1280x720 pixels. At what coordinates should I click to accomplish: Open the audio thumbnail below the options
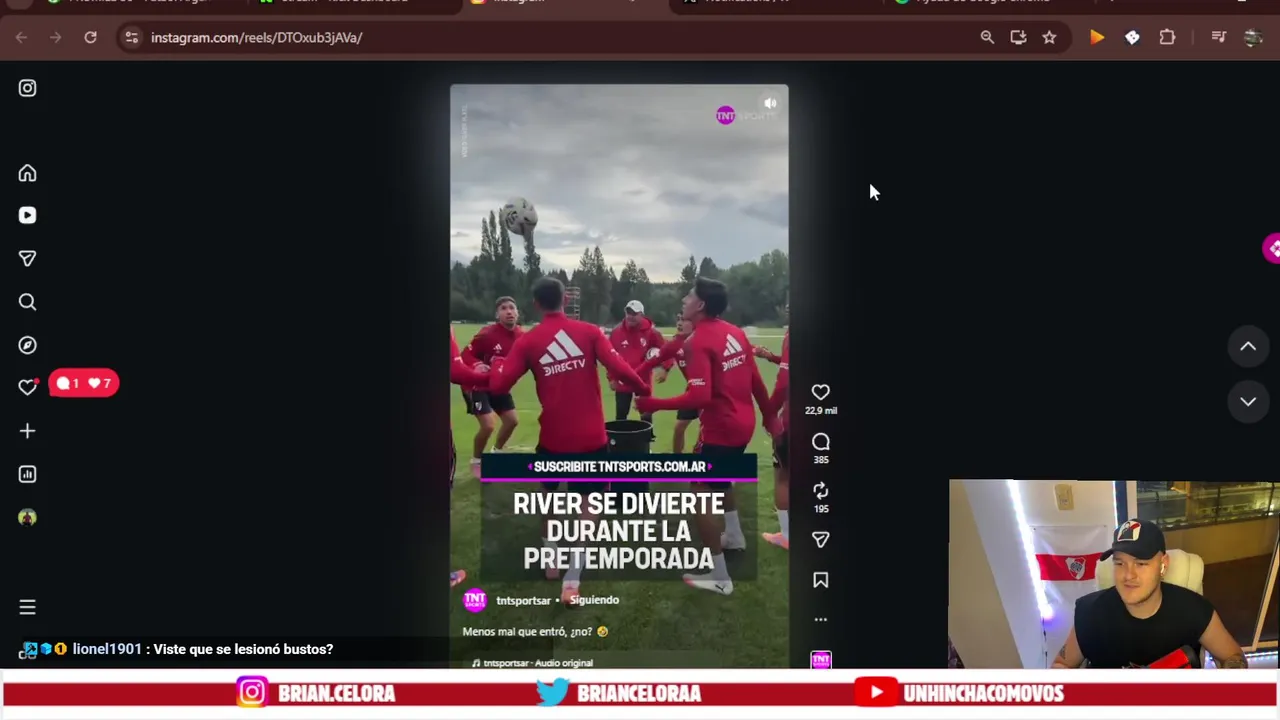point(820,660)
